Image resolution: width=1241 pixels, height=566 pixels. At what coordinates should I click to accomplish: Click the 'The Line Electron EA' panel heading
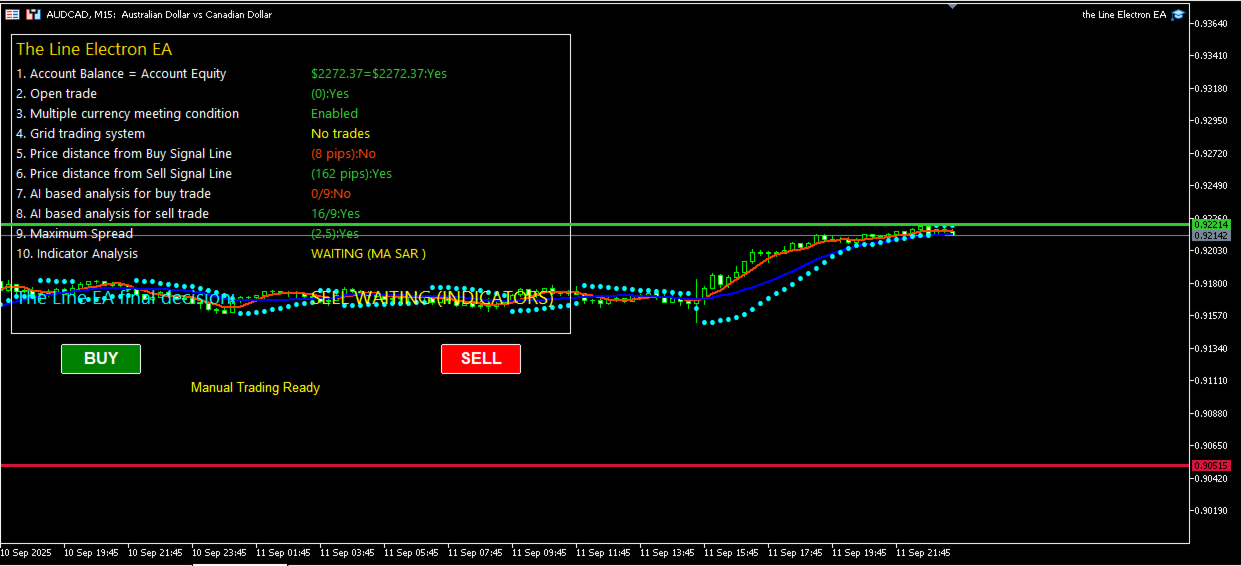(94, 49)
